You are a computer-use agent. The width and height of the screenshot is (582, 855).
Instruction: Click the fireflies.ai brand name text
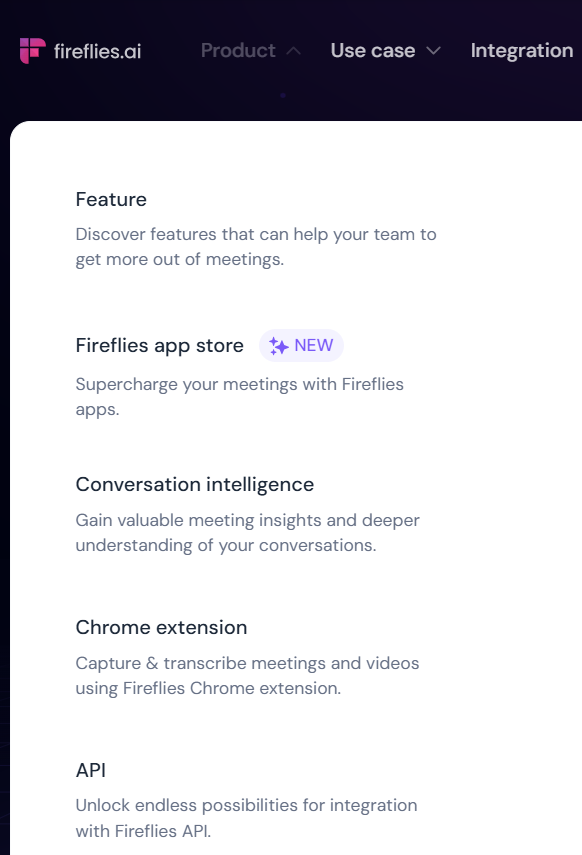click(98, 51)
